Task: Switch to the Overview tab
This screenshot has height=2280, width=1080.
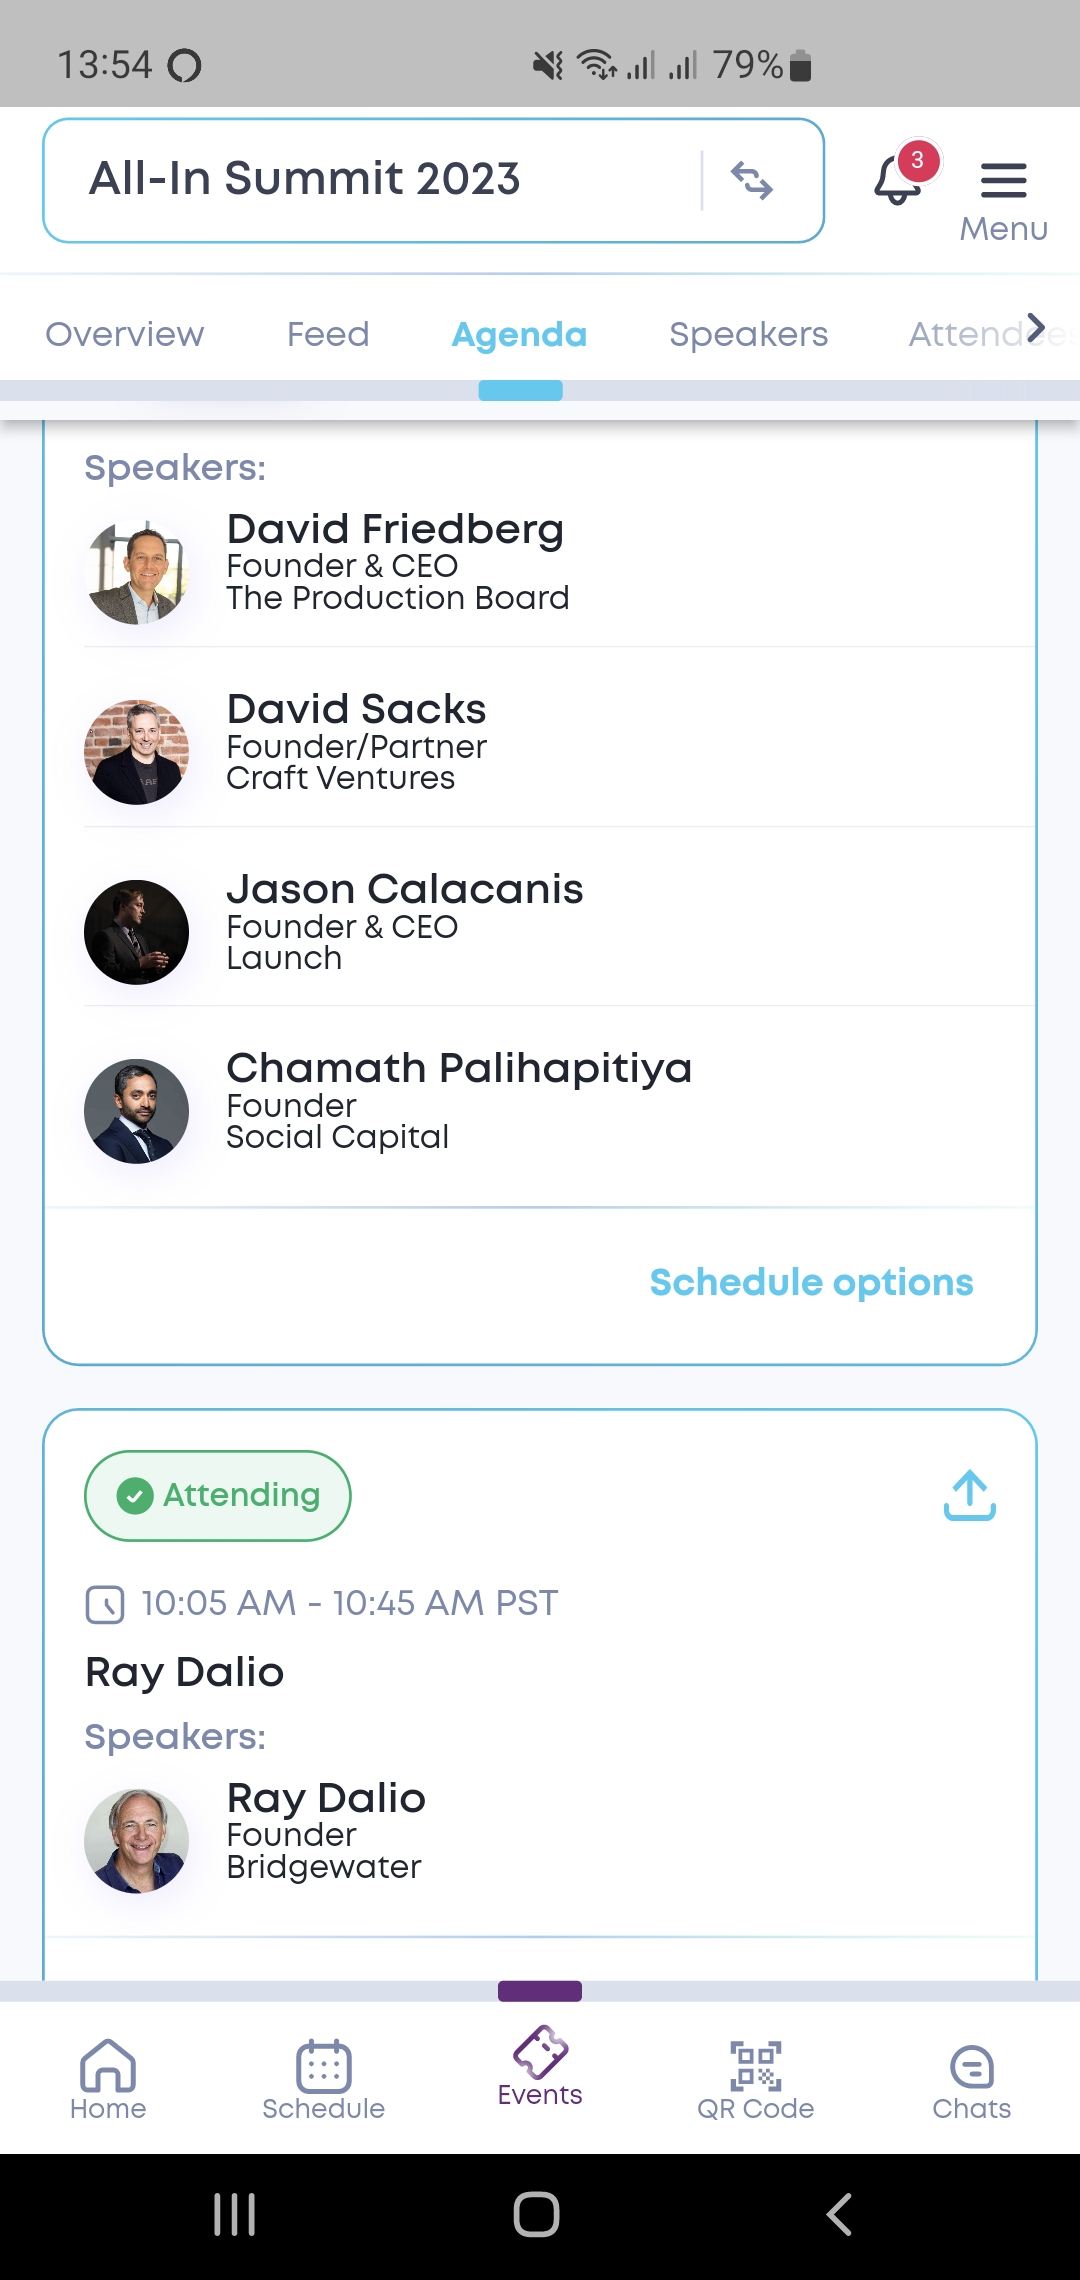Action: (x=125, y=334)
